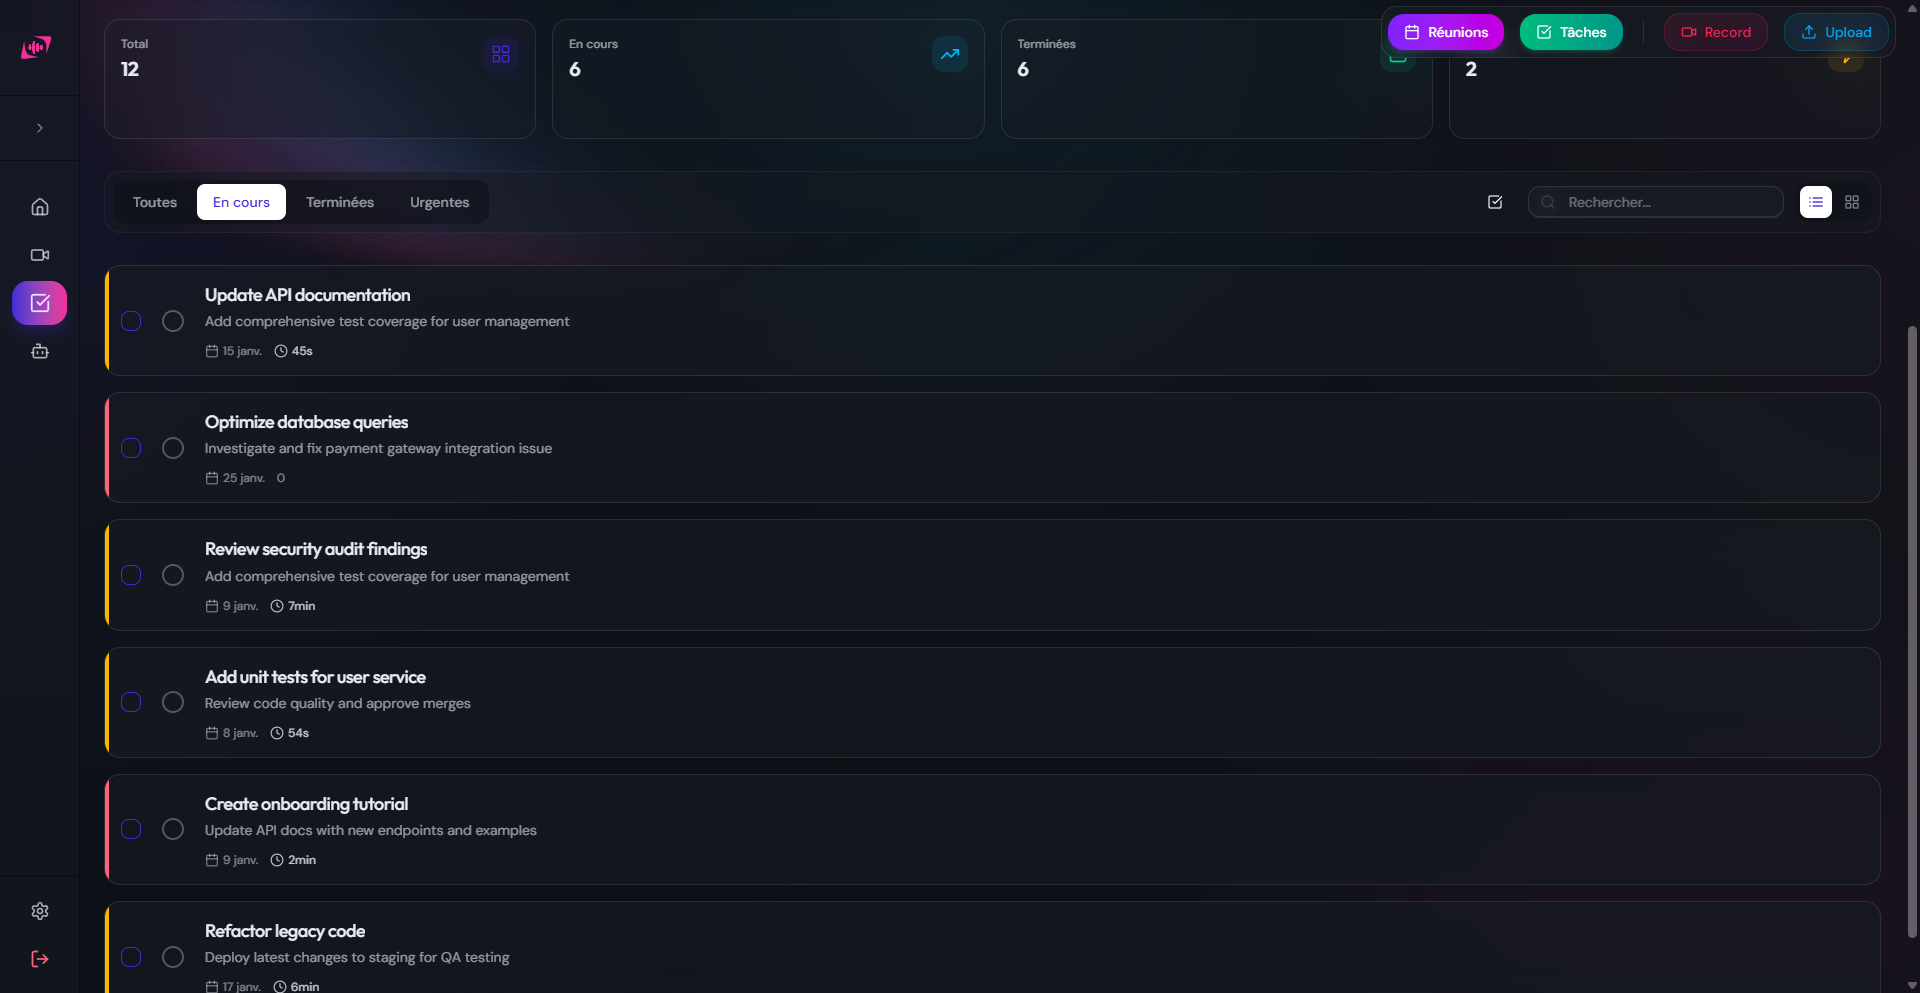Switch to the Terminées tab
Image resolution: width=1920 pixels, height=993 pixels.
point(340,202)
